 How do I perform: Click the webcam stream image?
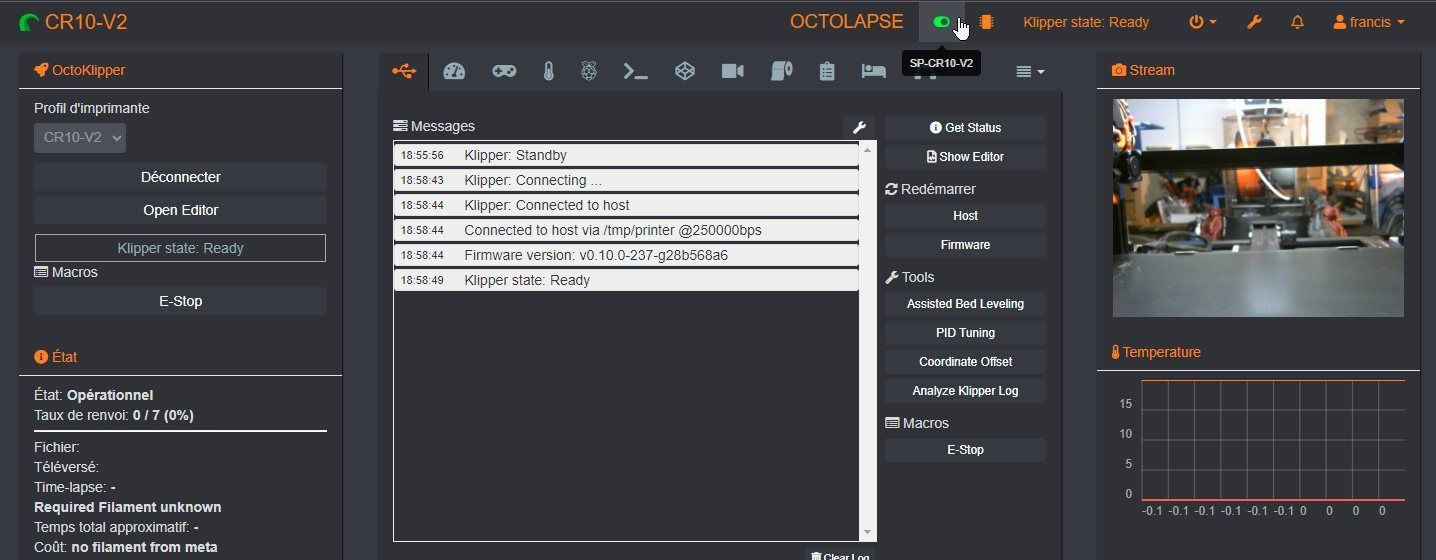pyautogui.click(x=1258, y=207)
